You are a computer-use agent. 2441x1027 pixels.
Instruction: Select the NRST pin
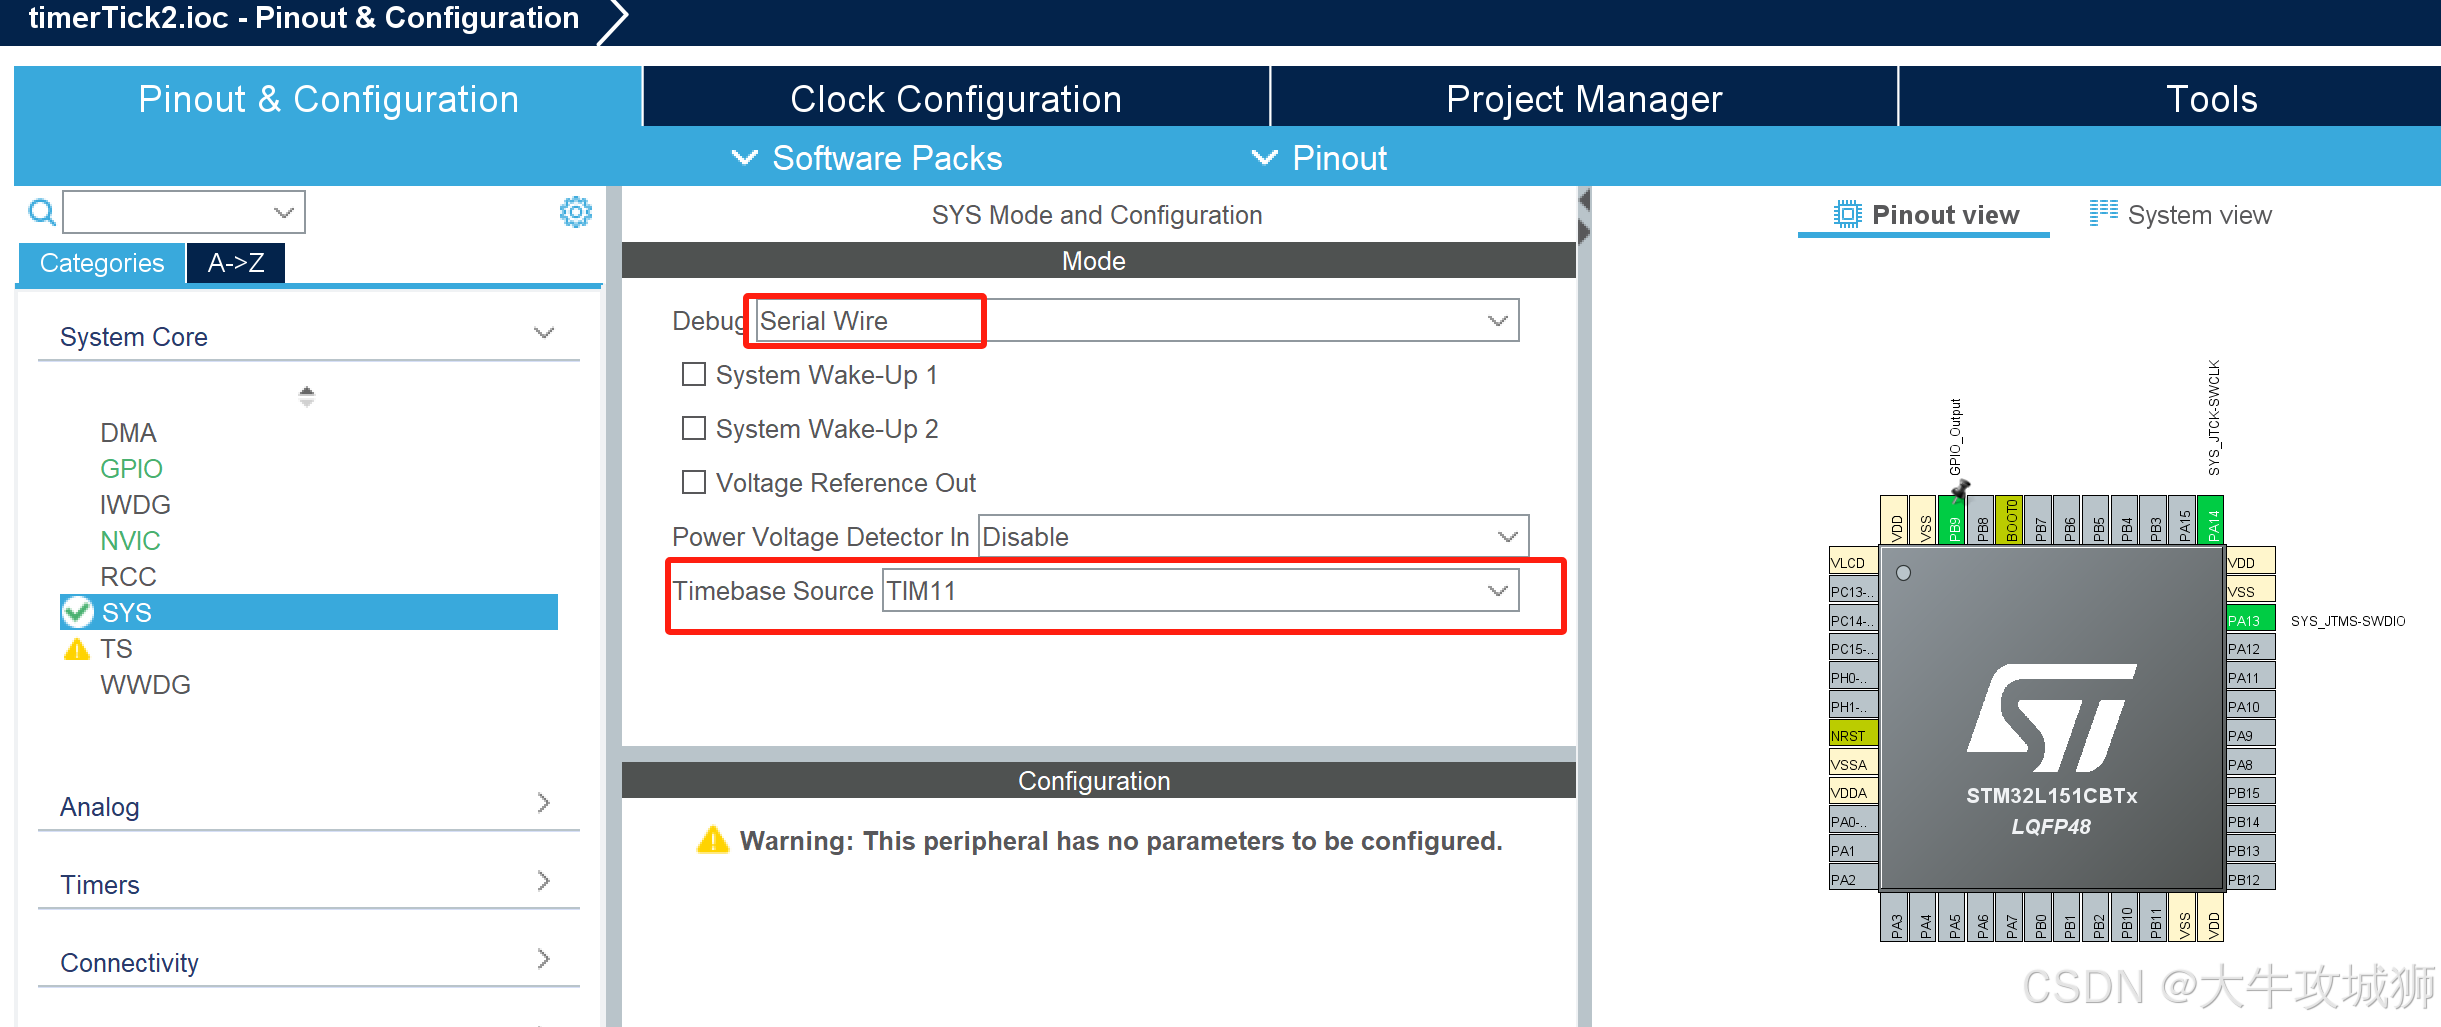click(x=1853, y=735)
